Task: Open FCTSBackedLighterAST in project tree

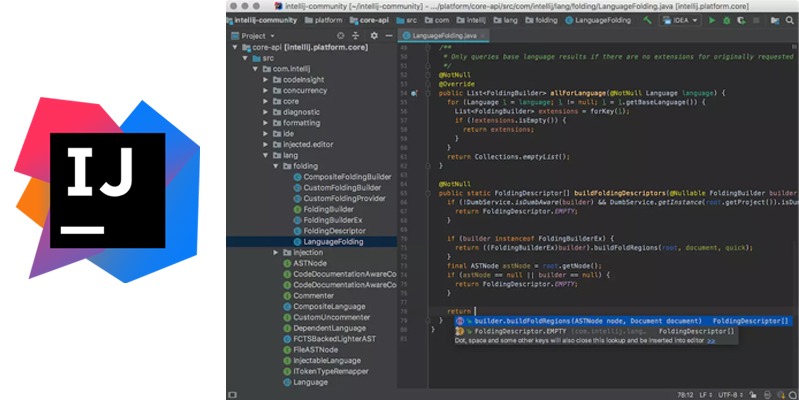Action: [334, 339]
